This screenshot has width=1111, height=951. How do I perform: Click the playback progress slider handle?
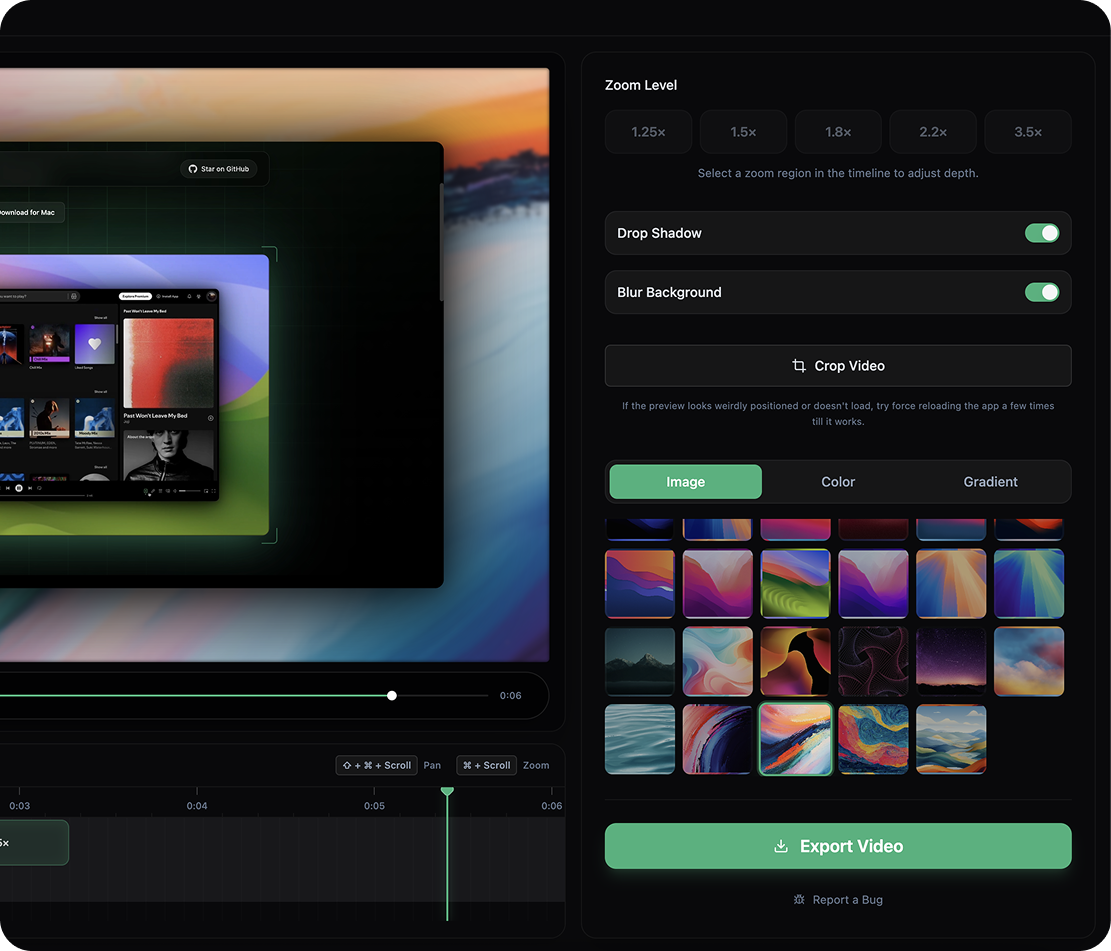[391, 695]
